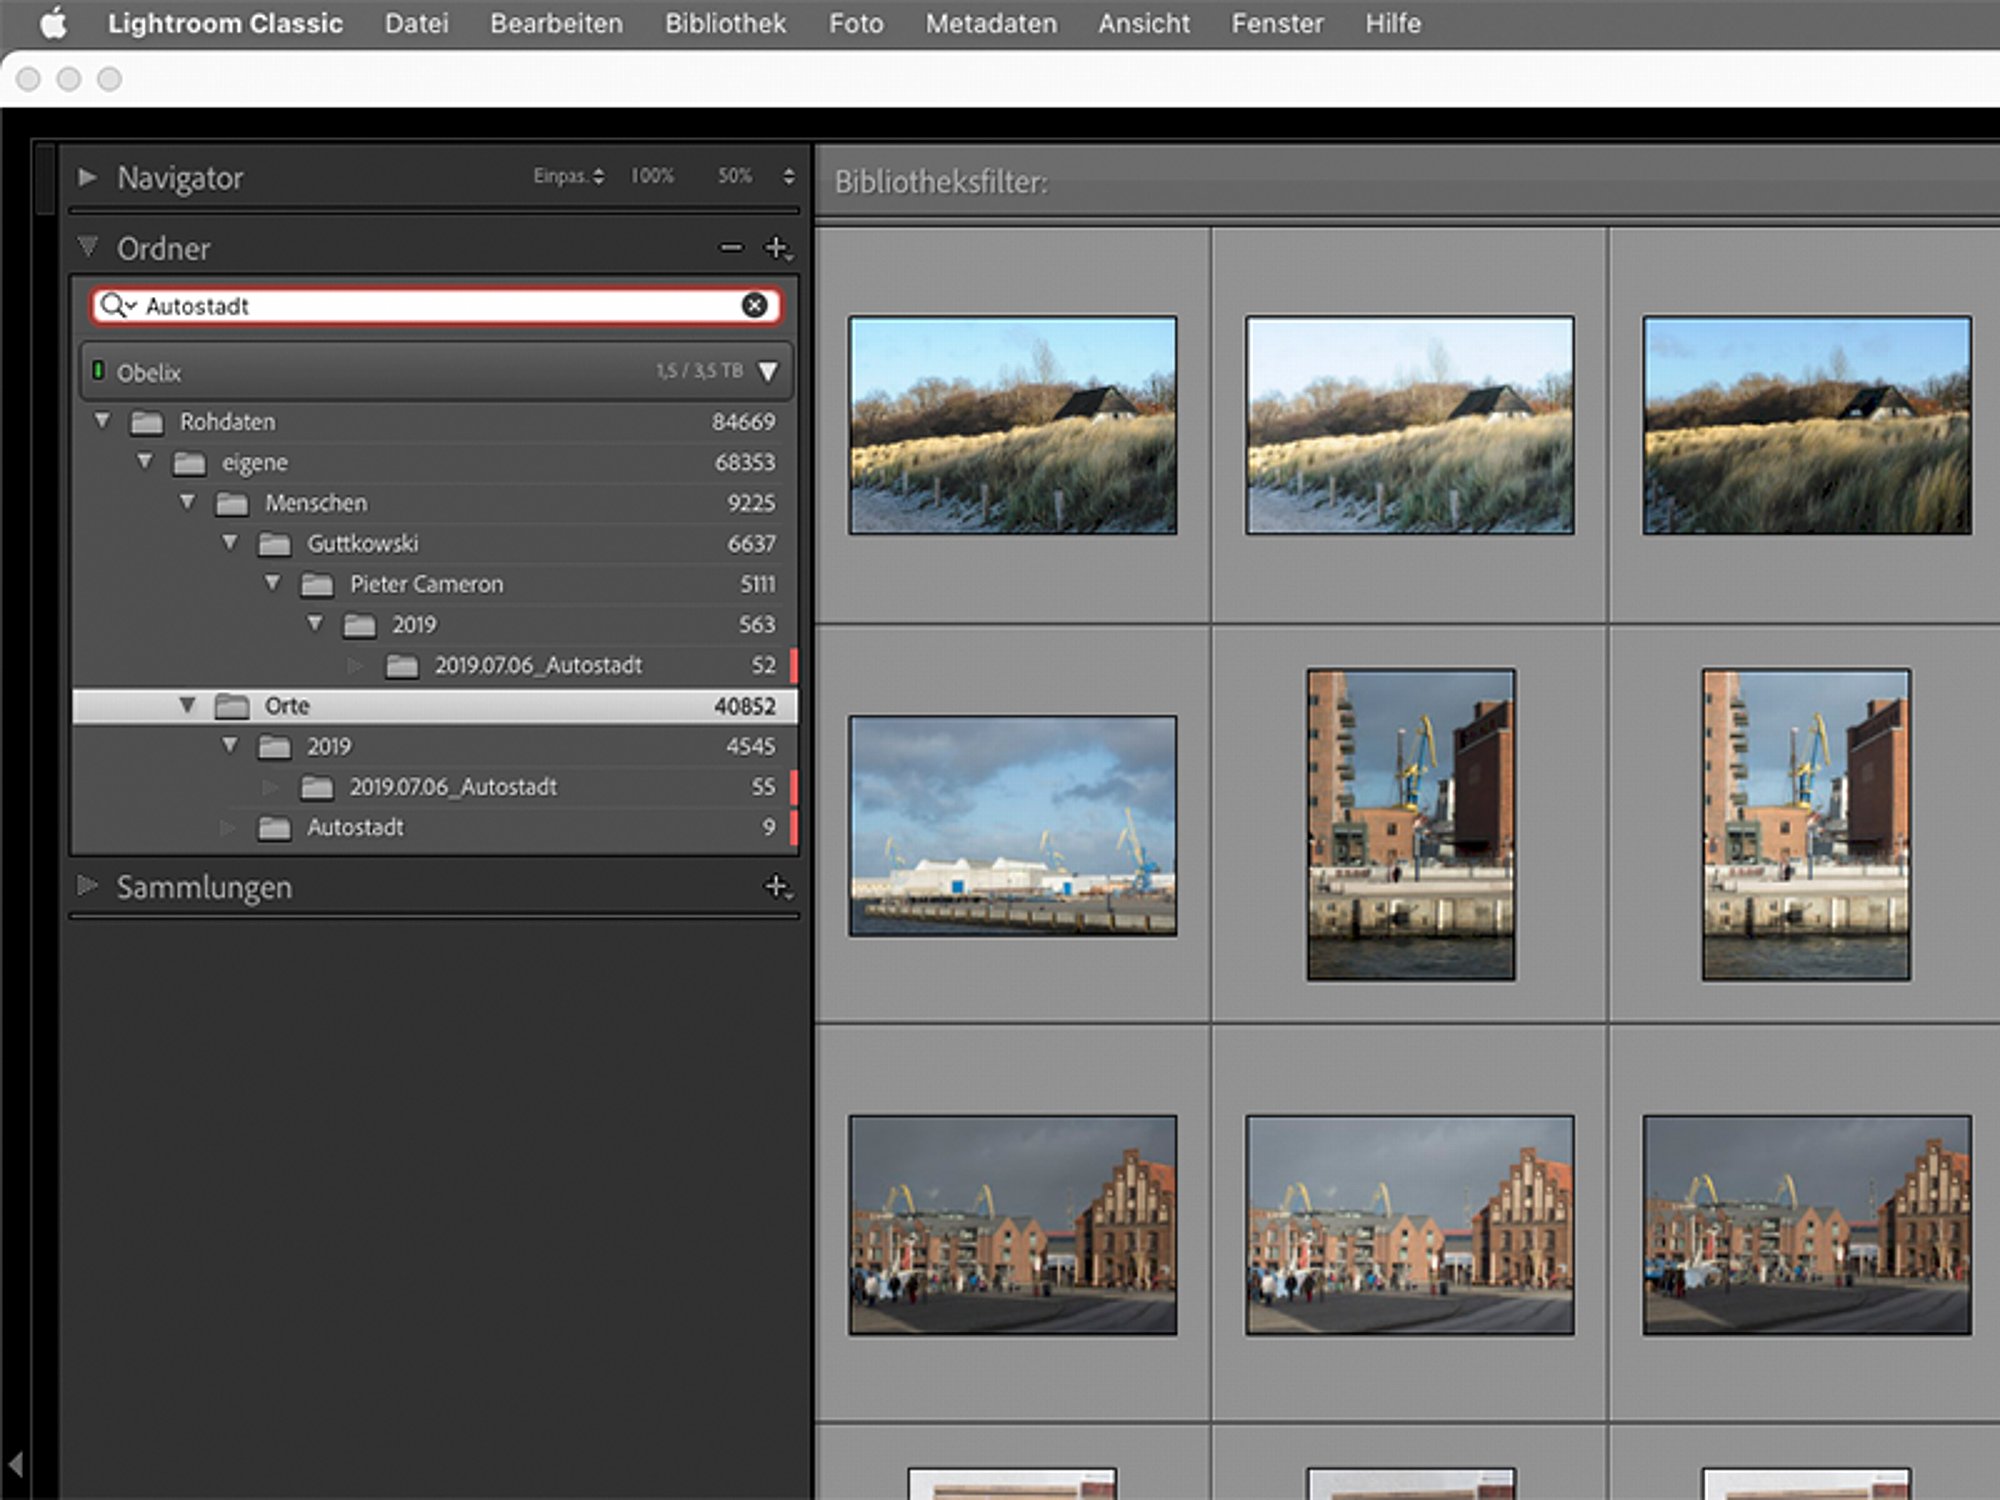
Task: Open the Bibliothek menu
Action: [725, 23]
